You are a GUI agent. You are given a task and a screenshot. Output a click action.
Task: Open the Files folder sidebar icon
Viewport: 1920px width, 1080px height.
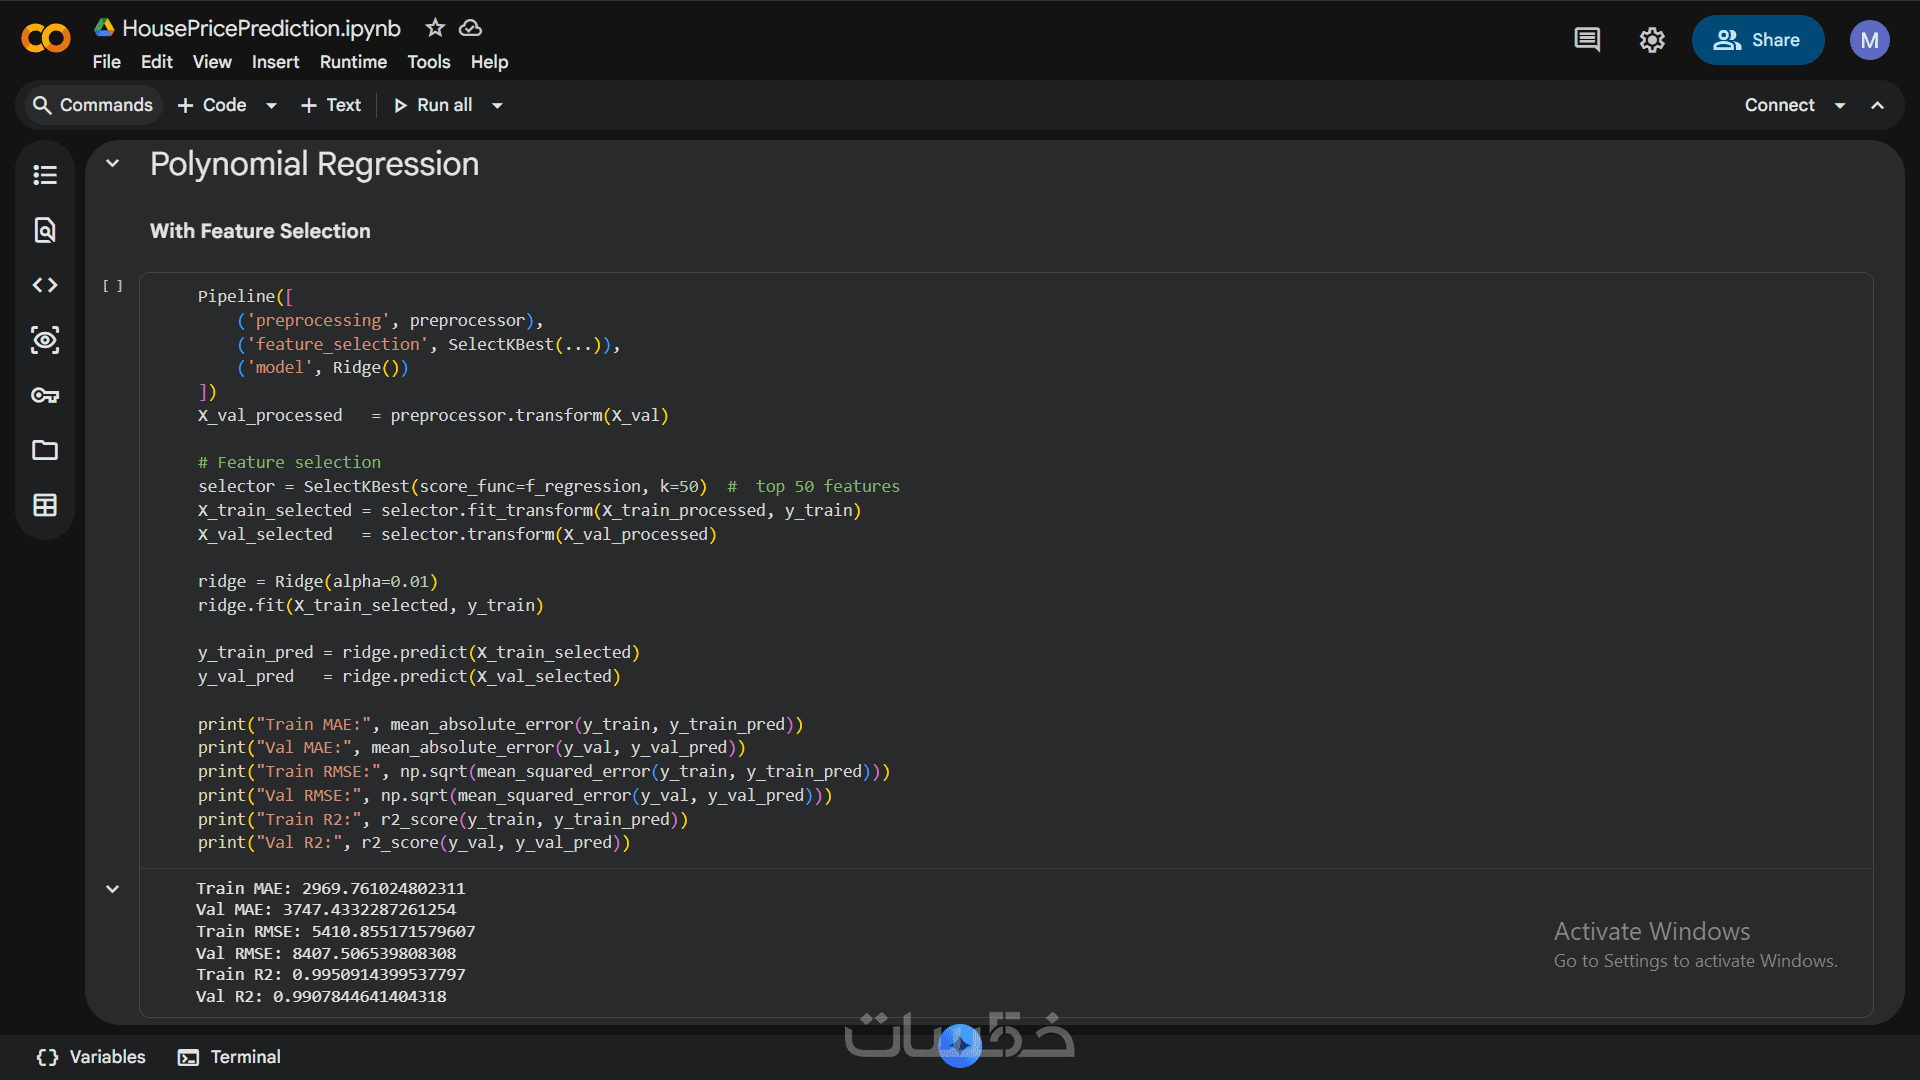(45, 450)
